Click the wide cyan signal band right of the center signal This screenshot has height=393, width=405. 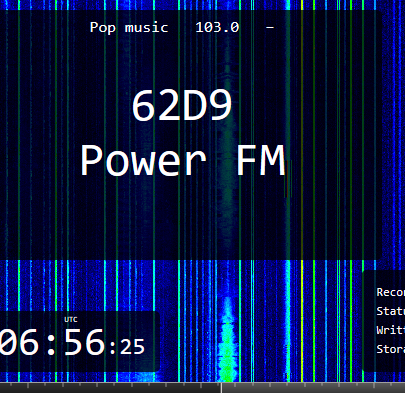point(288,320)
